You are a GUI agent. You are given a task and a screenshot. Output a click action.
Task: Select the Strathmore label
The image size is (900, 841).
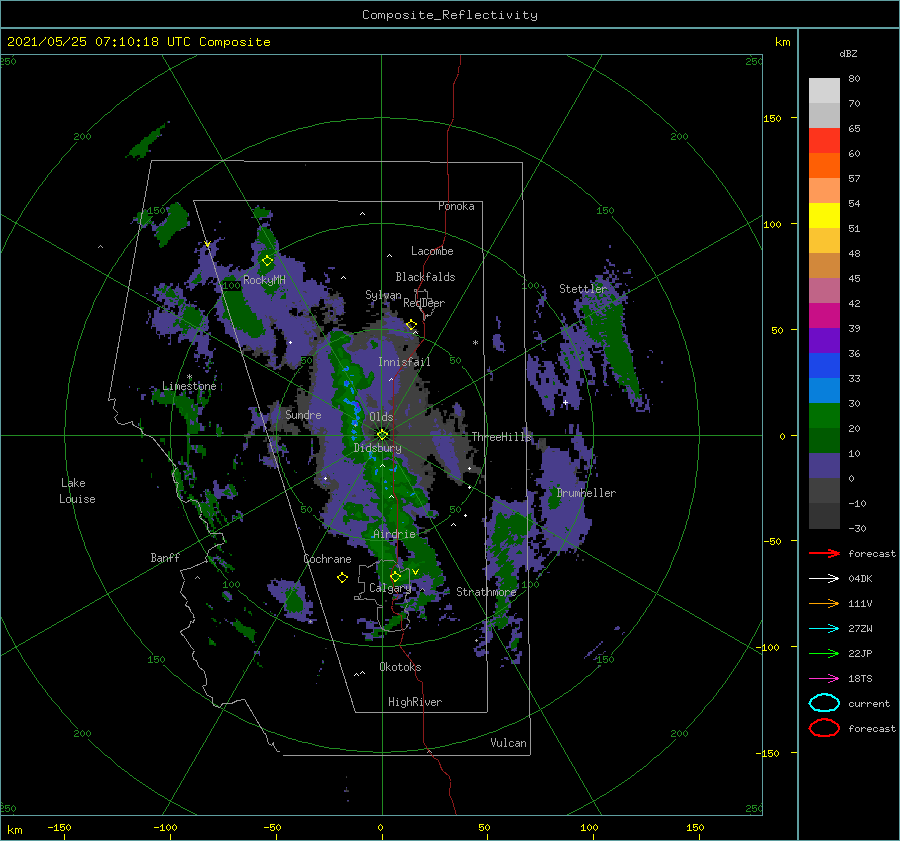486,592
